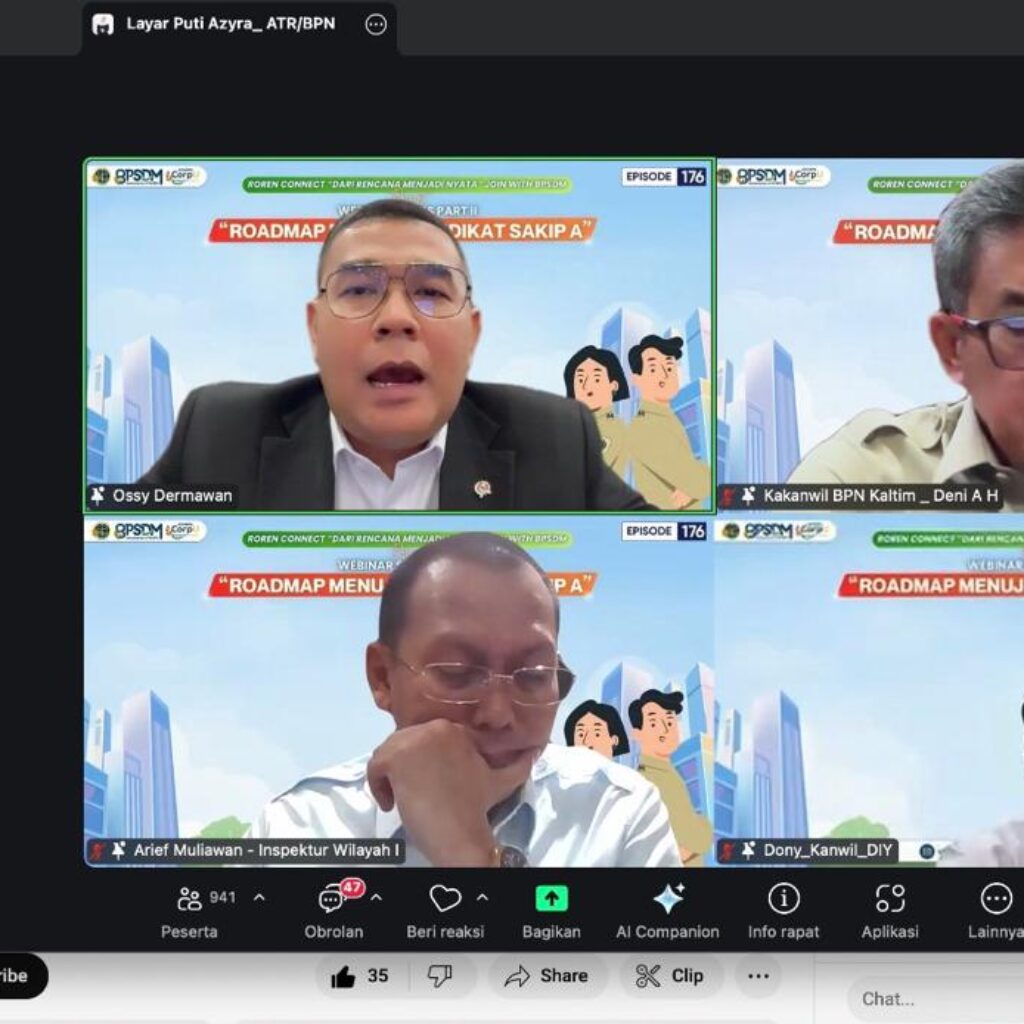Click muted mic icon beside Arief Muliawan
Screen dimensions: 1024x1024
(98, 850)
